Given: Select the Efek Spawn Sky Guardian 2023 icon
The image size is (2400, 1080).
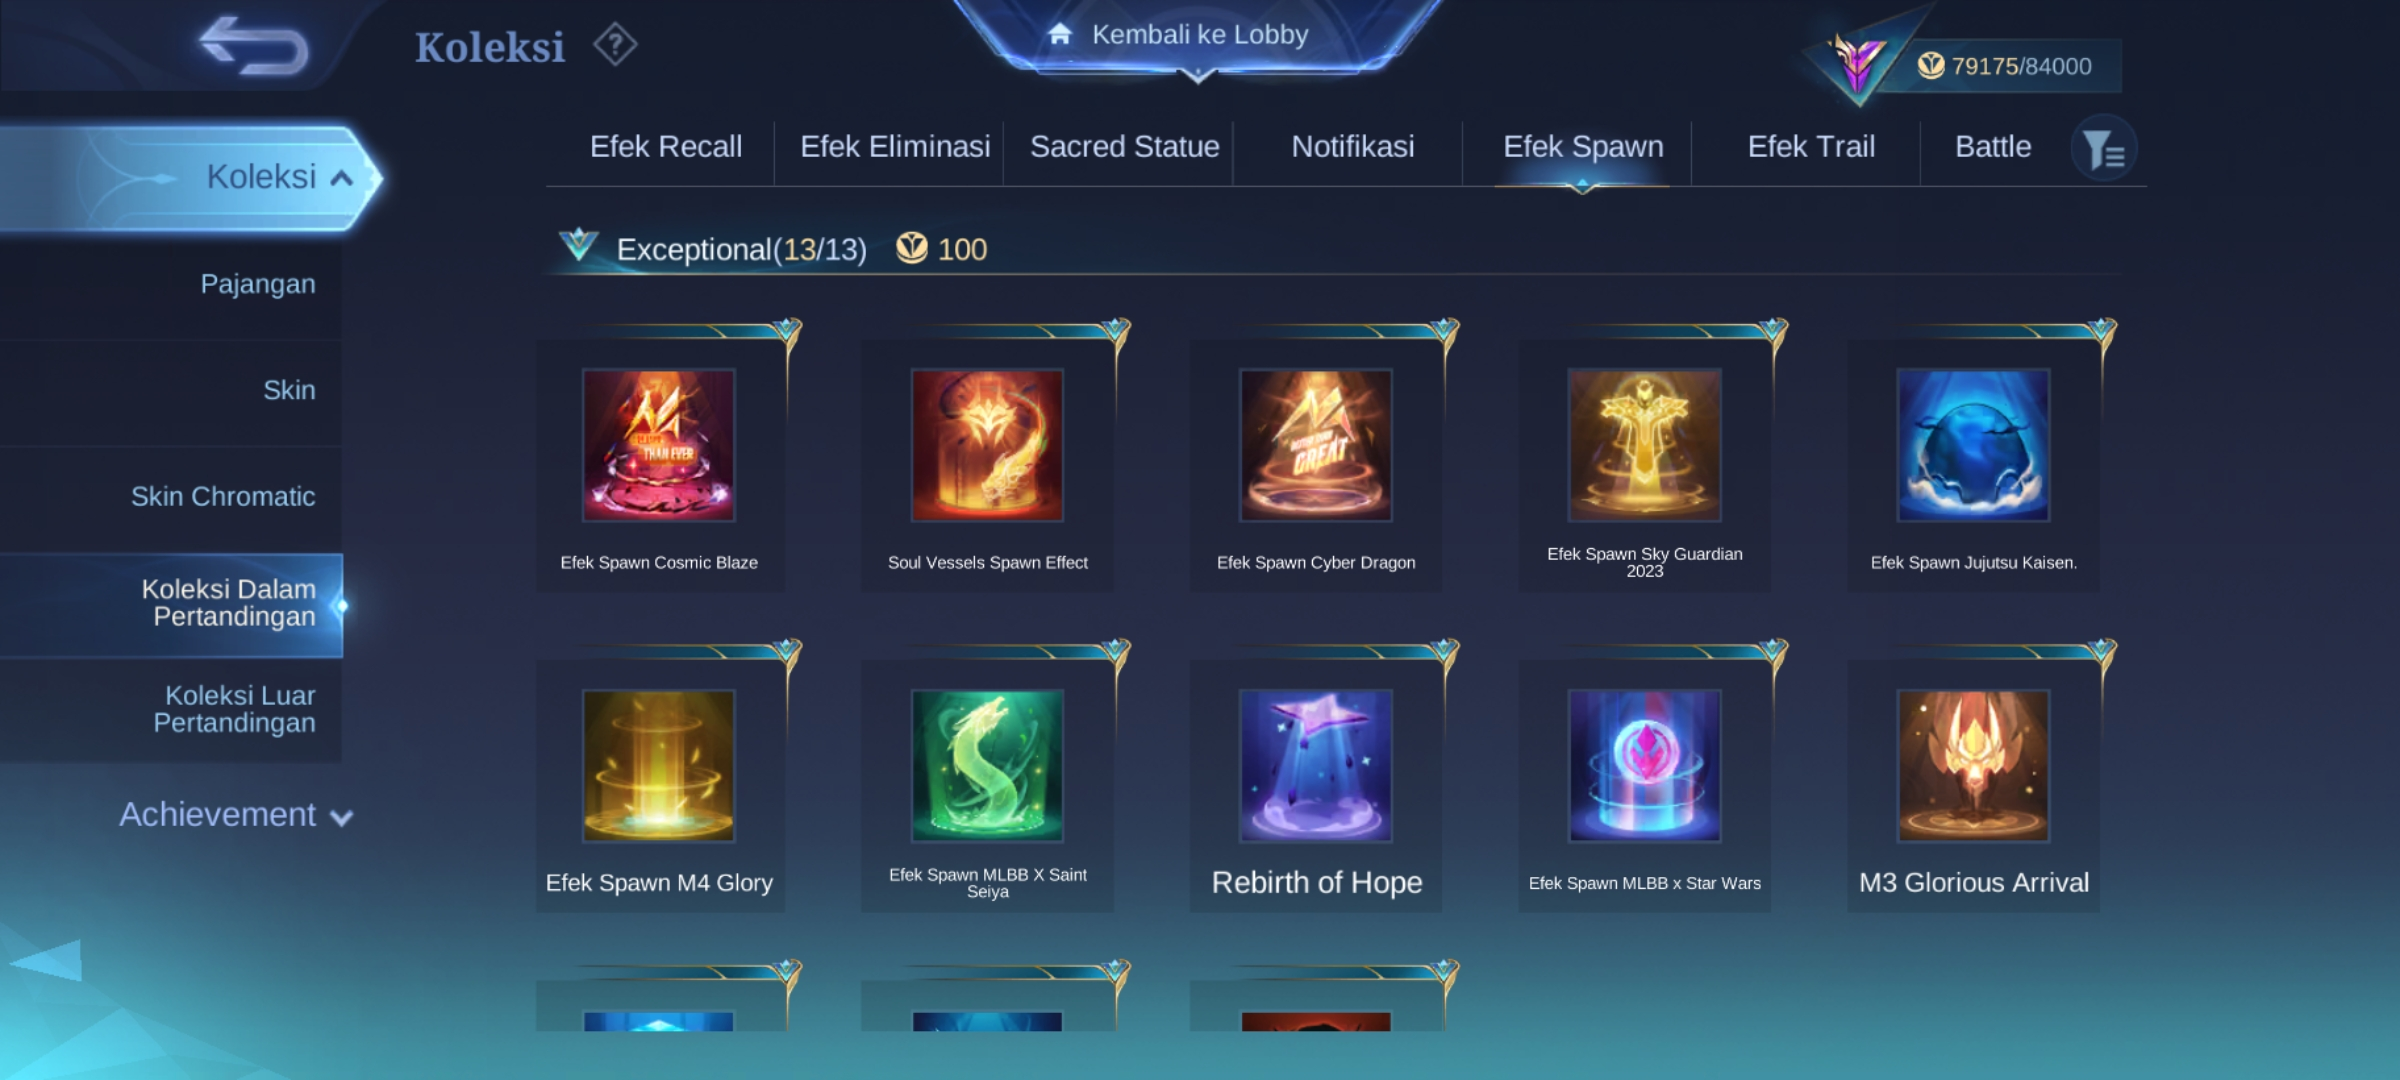Looking at the screenshot, I should click(1645, 445).
